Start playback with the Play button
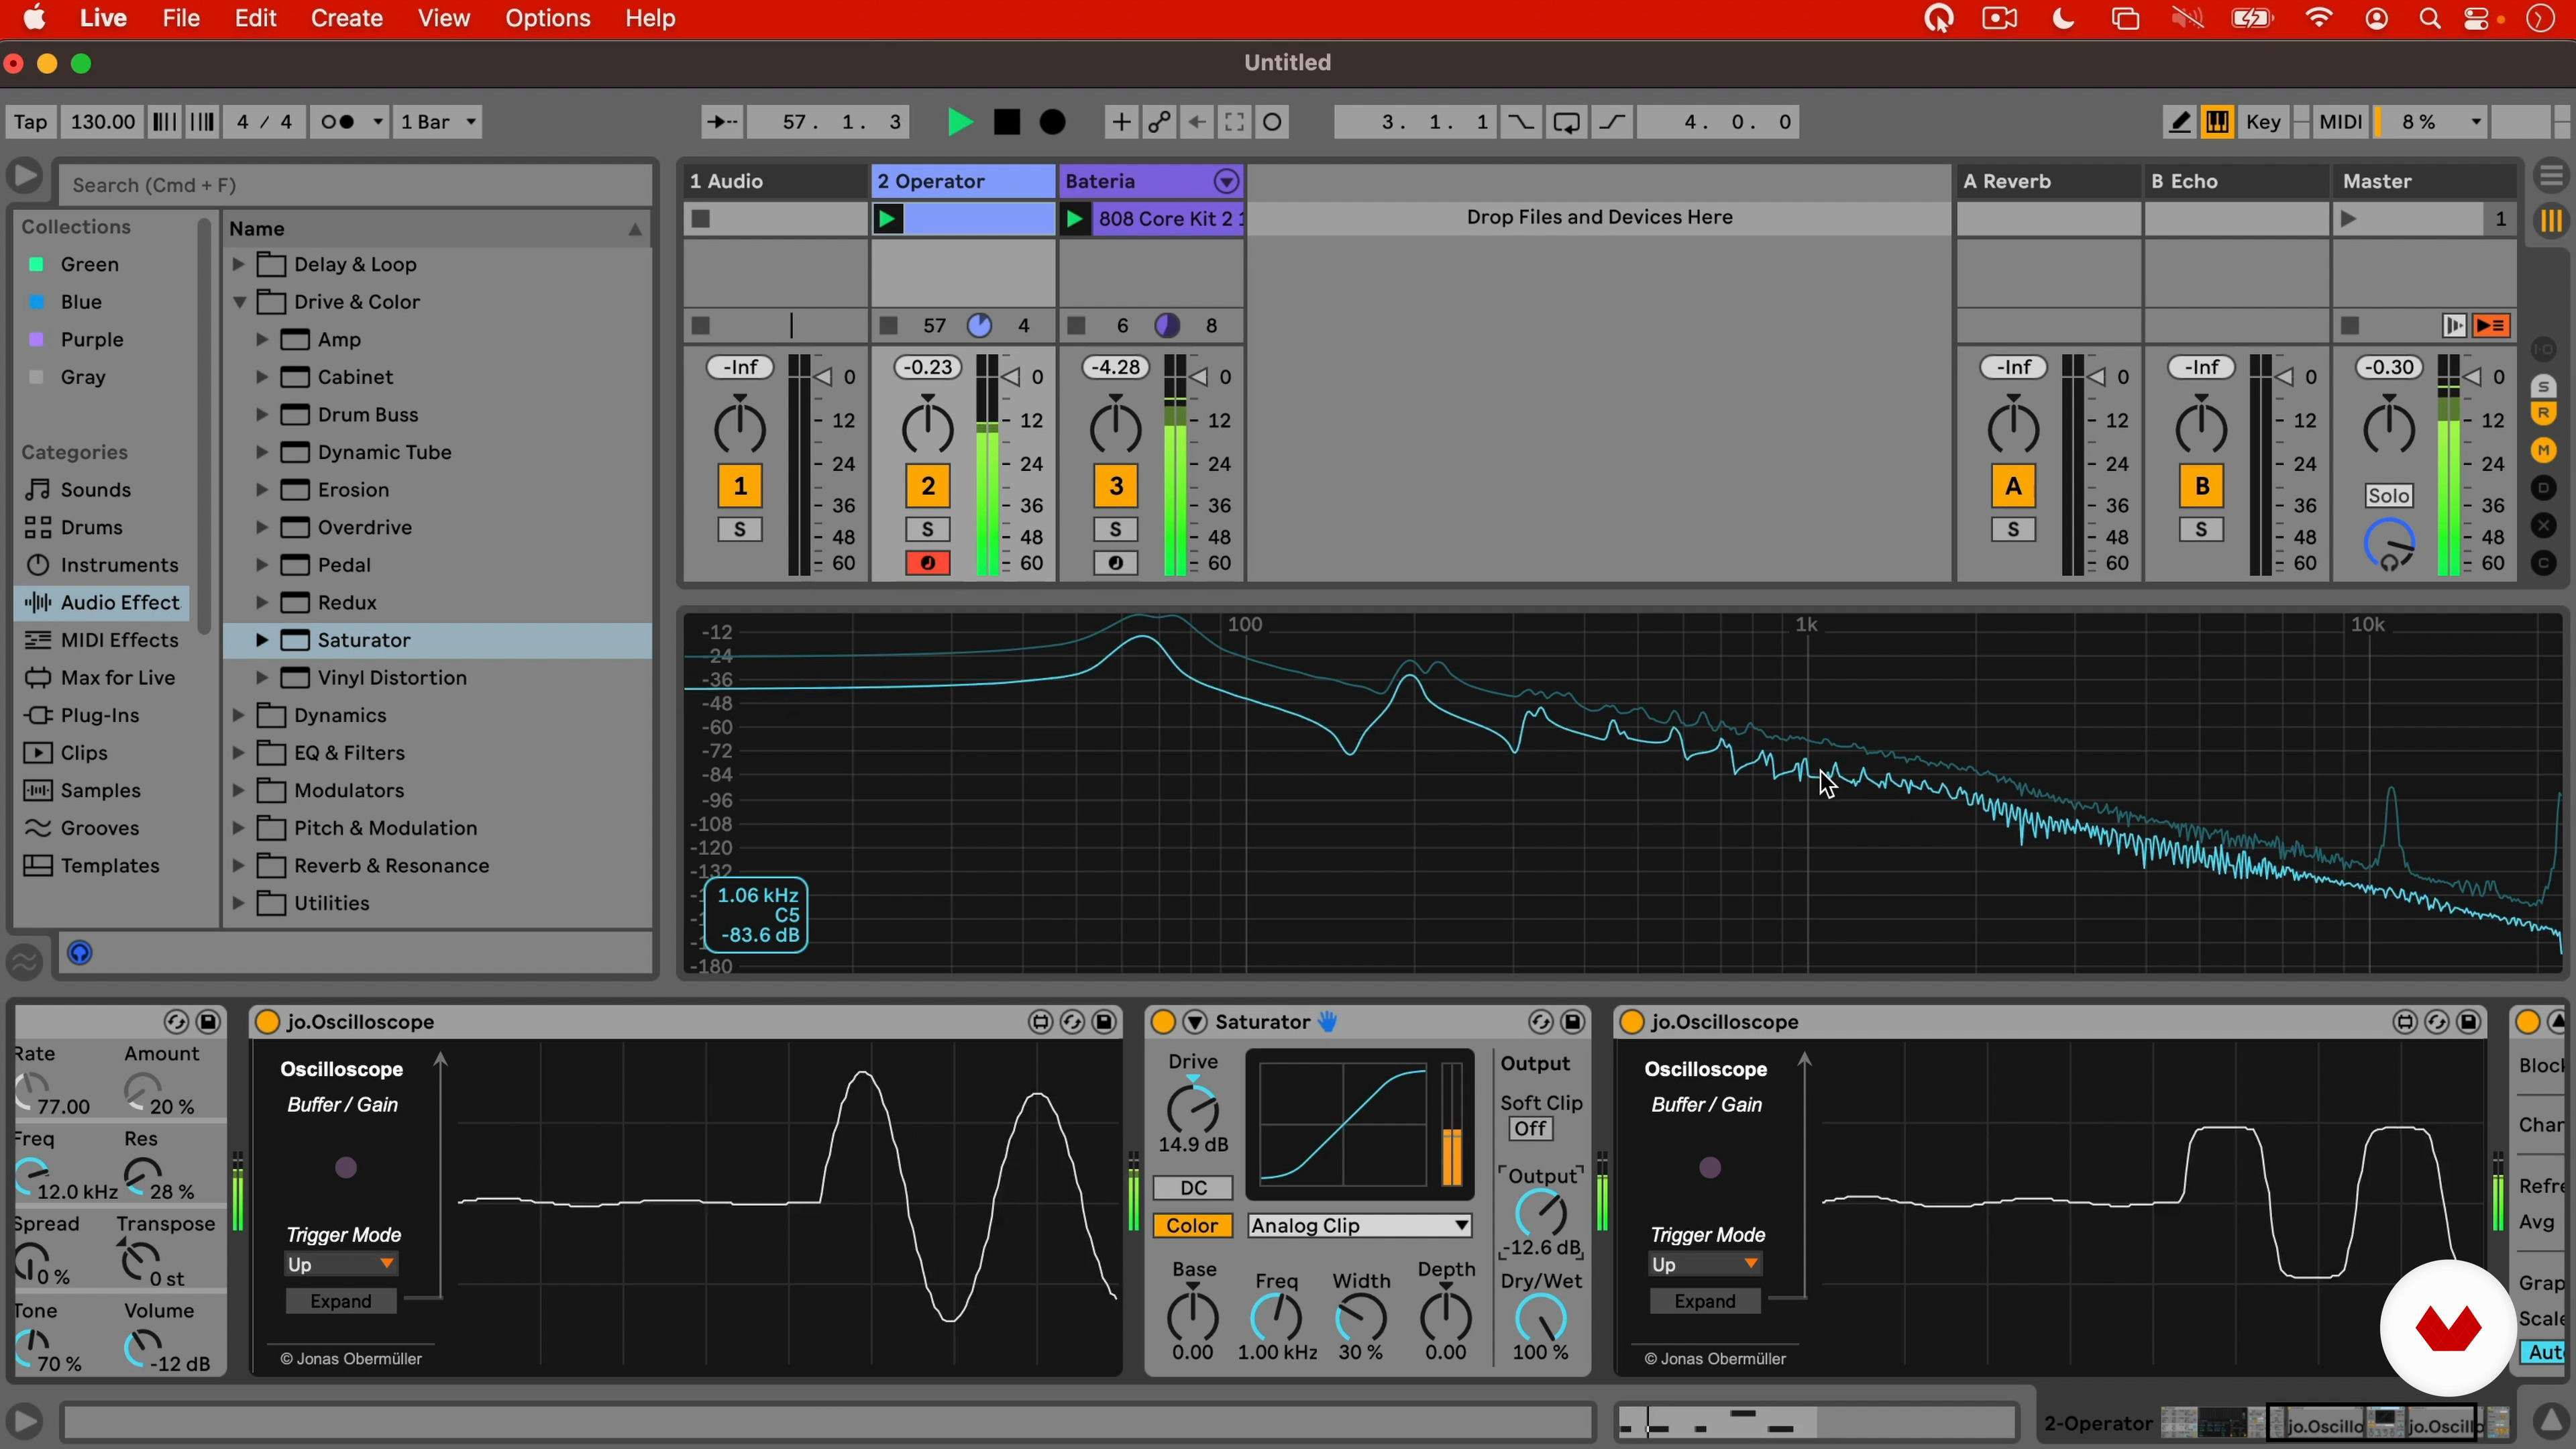 [959, 122]
